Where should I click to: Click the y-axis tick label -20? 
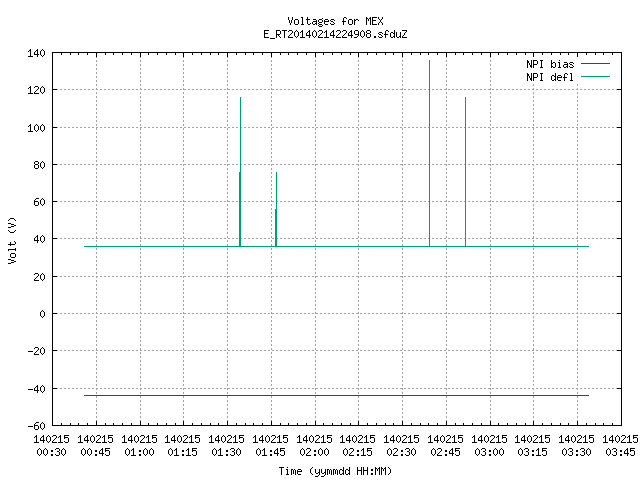click(36, 351)
